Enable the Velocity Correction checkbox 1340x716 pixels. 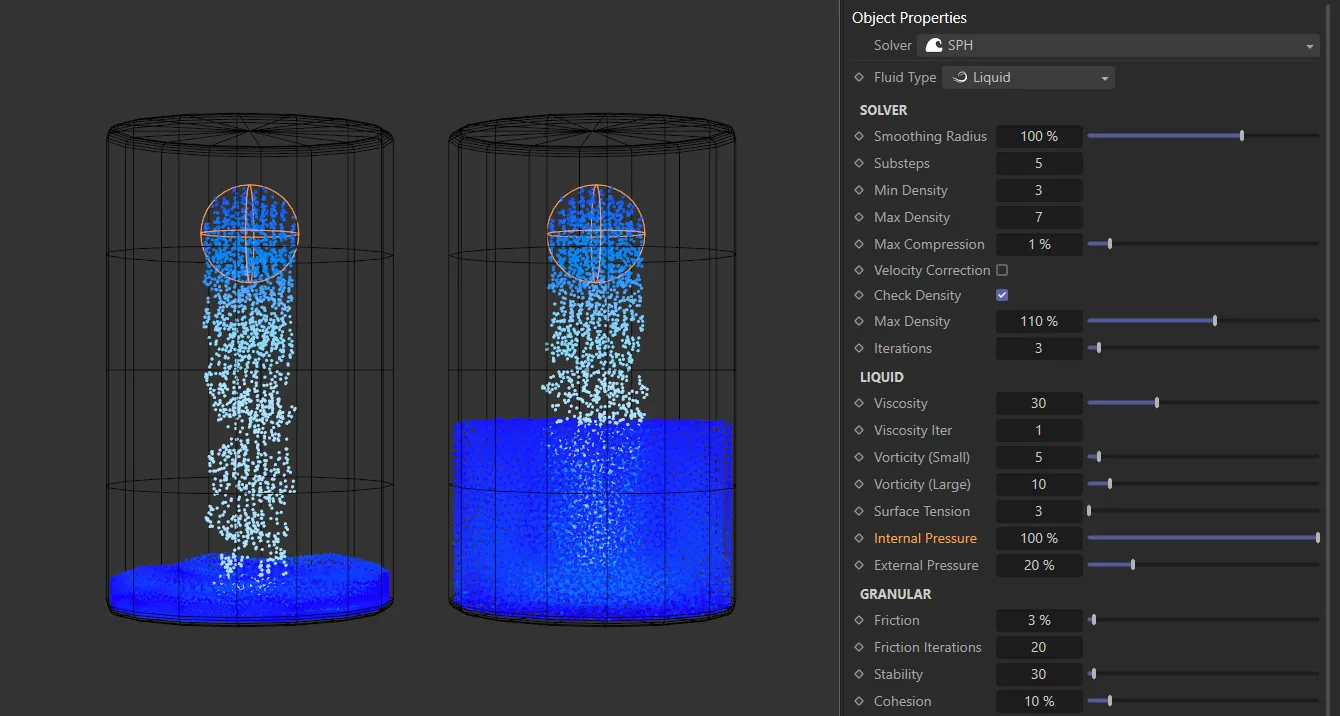click(1002, 269)
